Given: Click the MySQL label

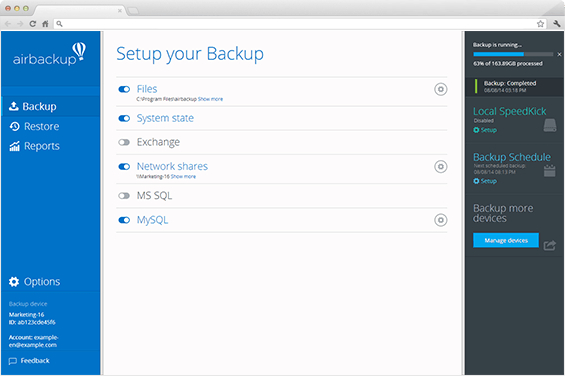Looking at the screenshot, I should 152,220.
